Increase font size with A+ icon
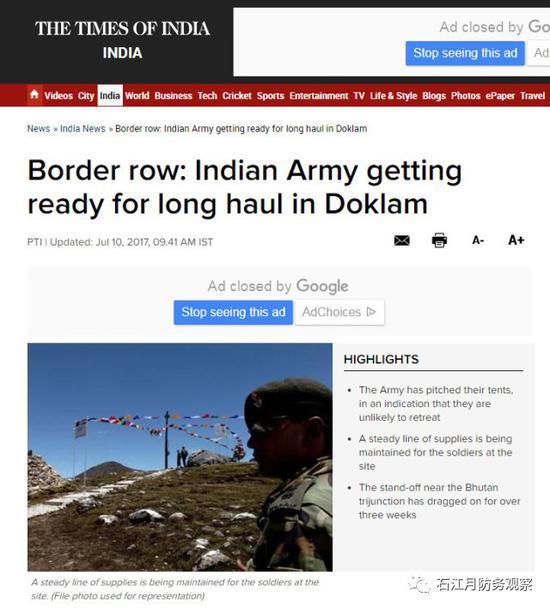Image resolution: width=550 pixels, height=609 pixels. (516, 240)
